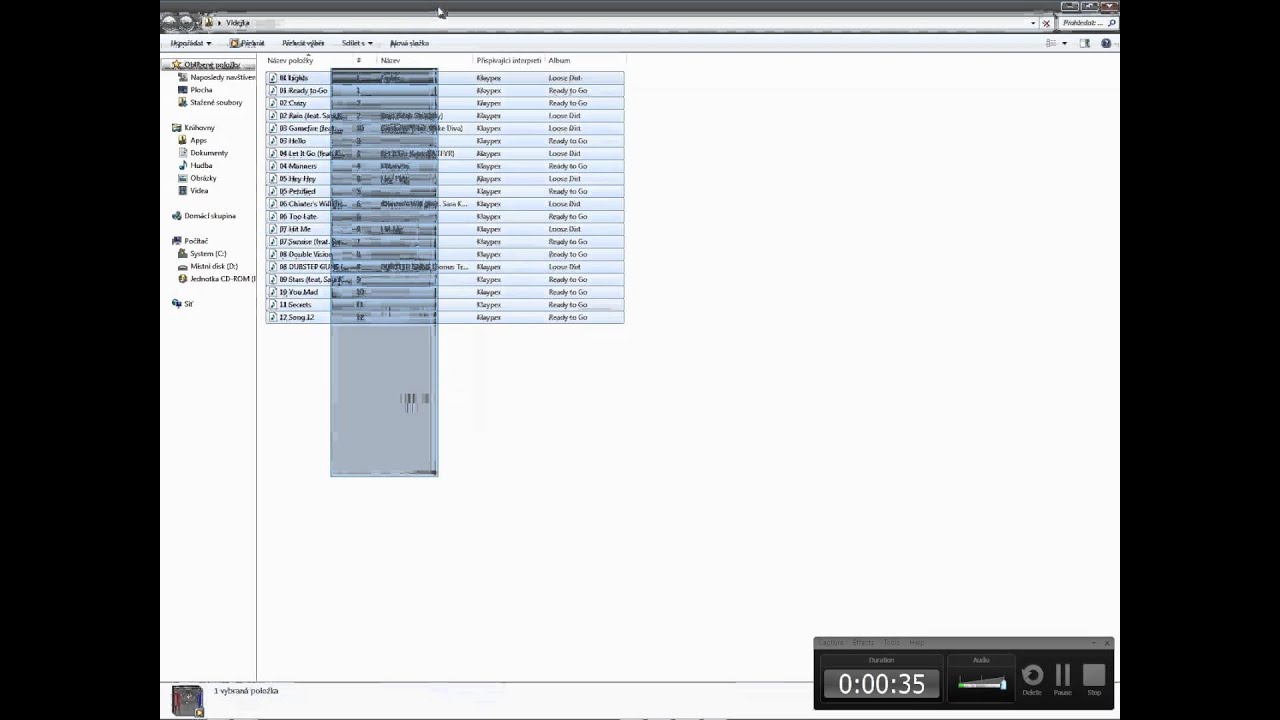1280x720 pixels.
Task: Open the Help menu in the recorder
Action: 916,643
